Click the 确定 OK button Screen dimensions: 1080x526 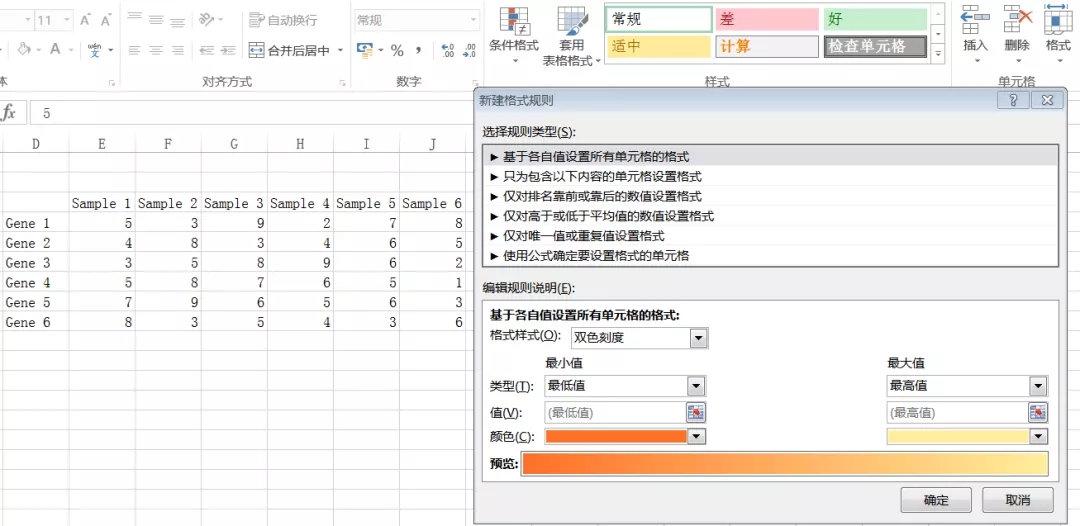click(x=936, y=500)
